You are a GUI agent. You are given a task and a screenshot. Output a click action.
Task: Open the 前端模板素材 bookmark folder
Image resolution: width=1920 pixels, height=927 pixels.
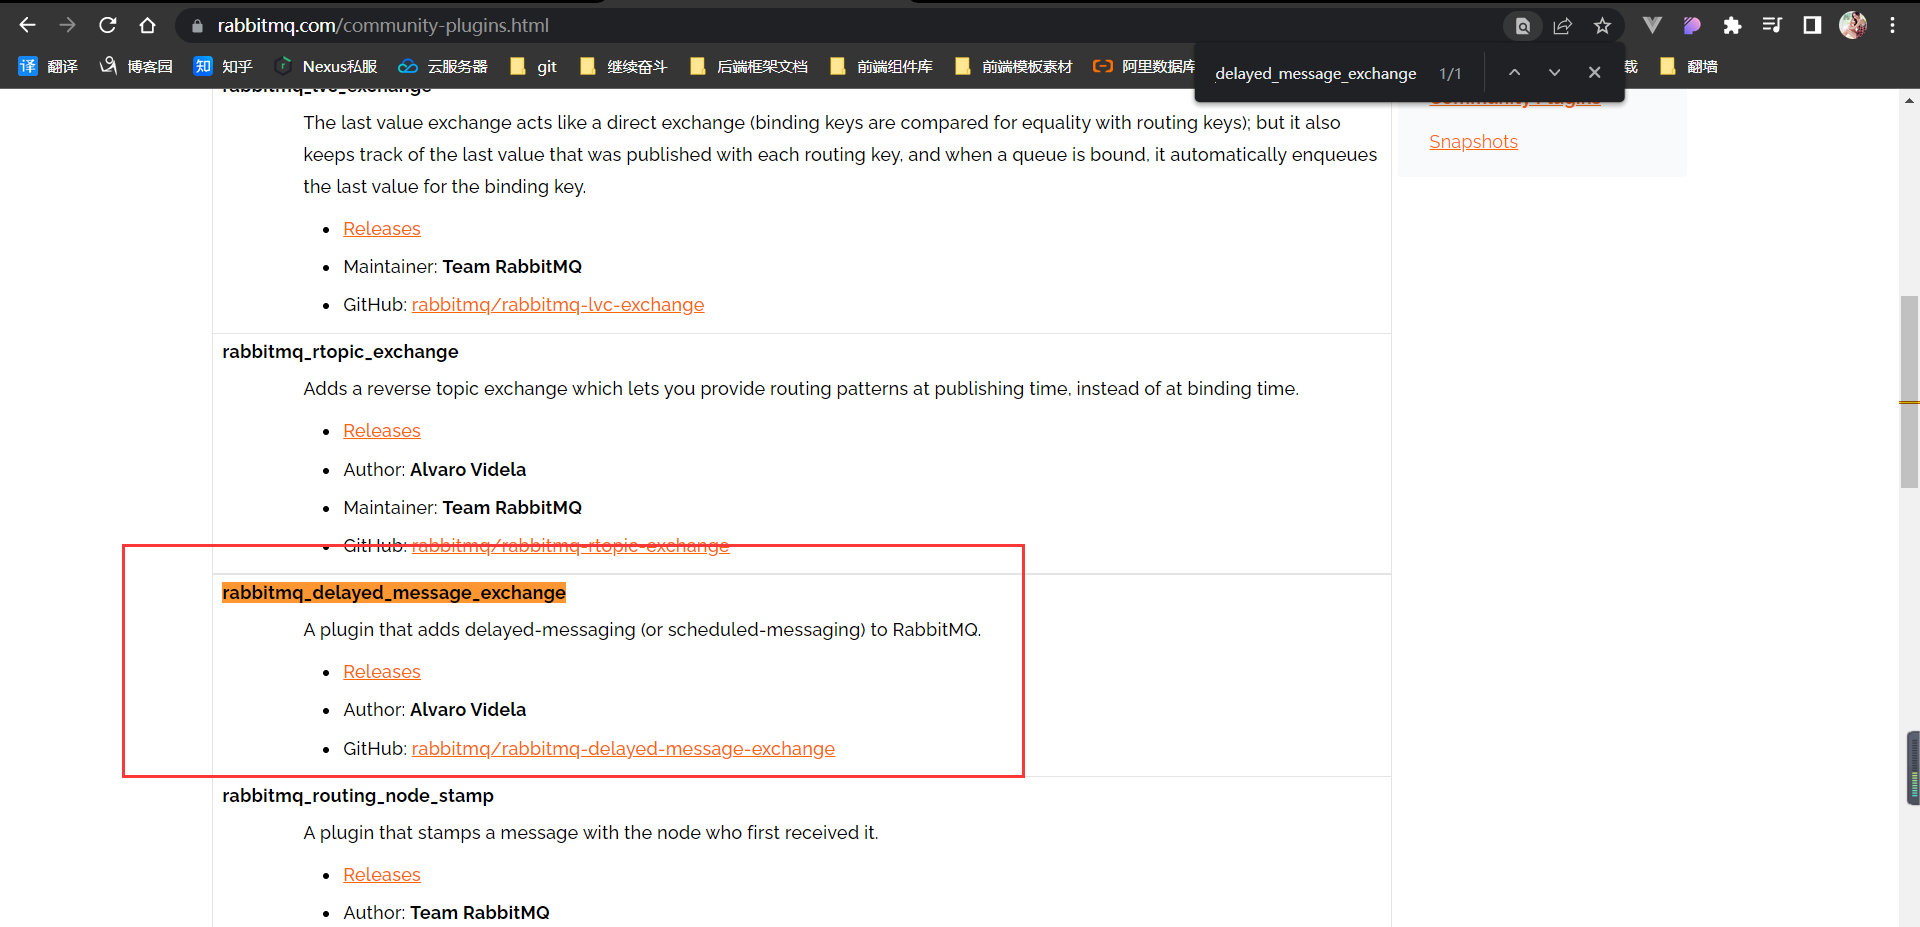[1013, 66]
